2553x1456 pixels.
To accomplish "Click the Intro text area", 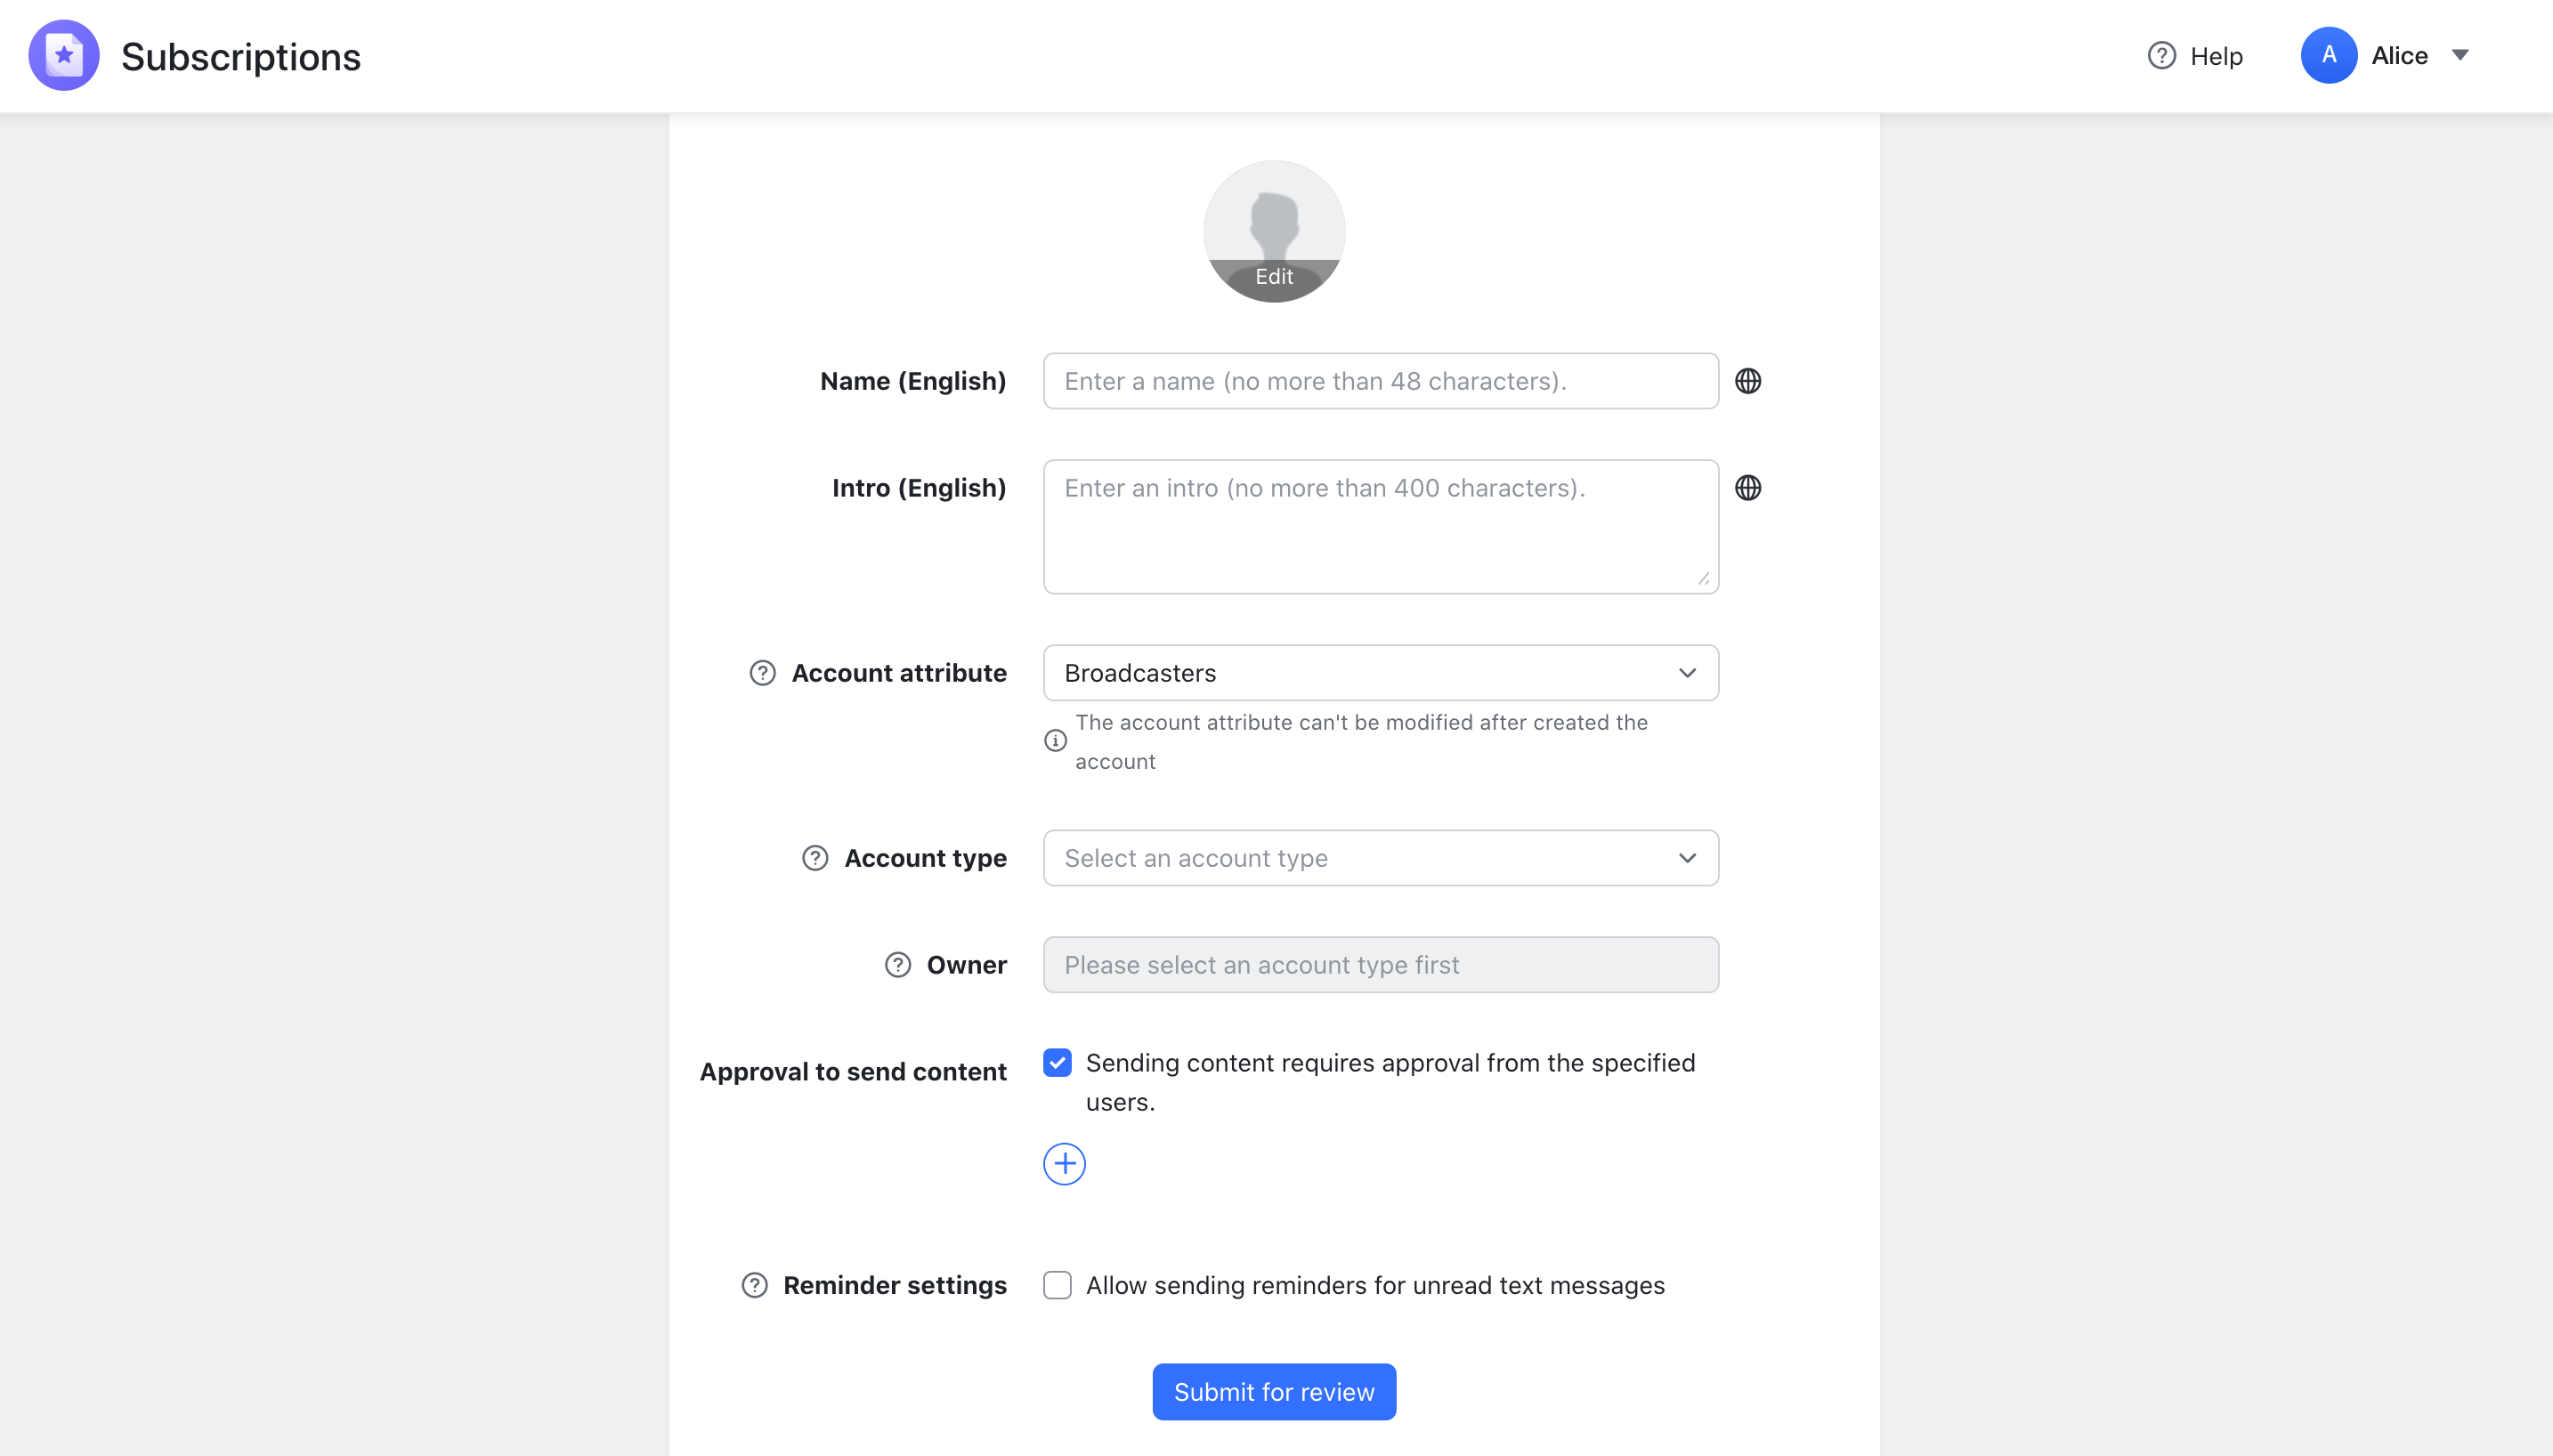I will point(1378,525).
